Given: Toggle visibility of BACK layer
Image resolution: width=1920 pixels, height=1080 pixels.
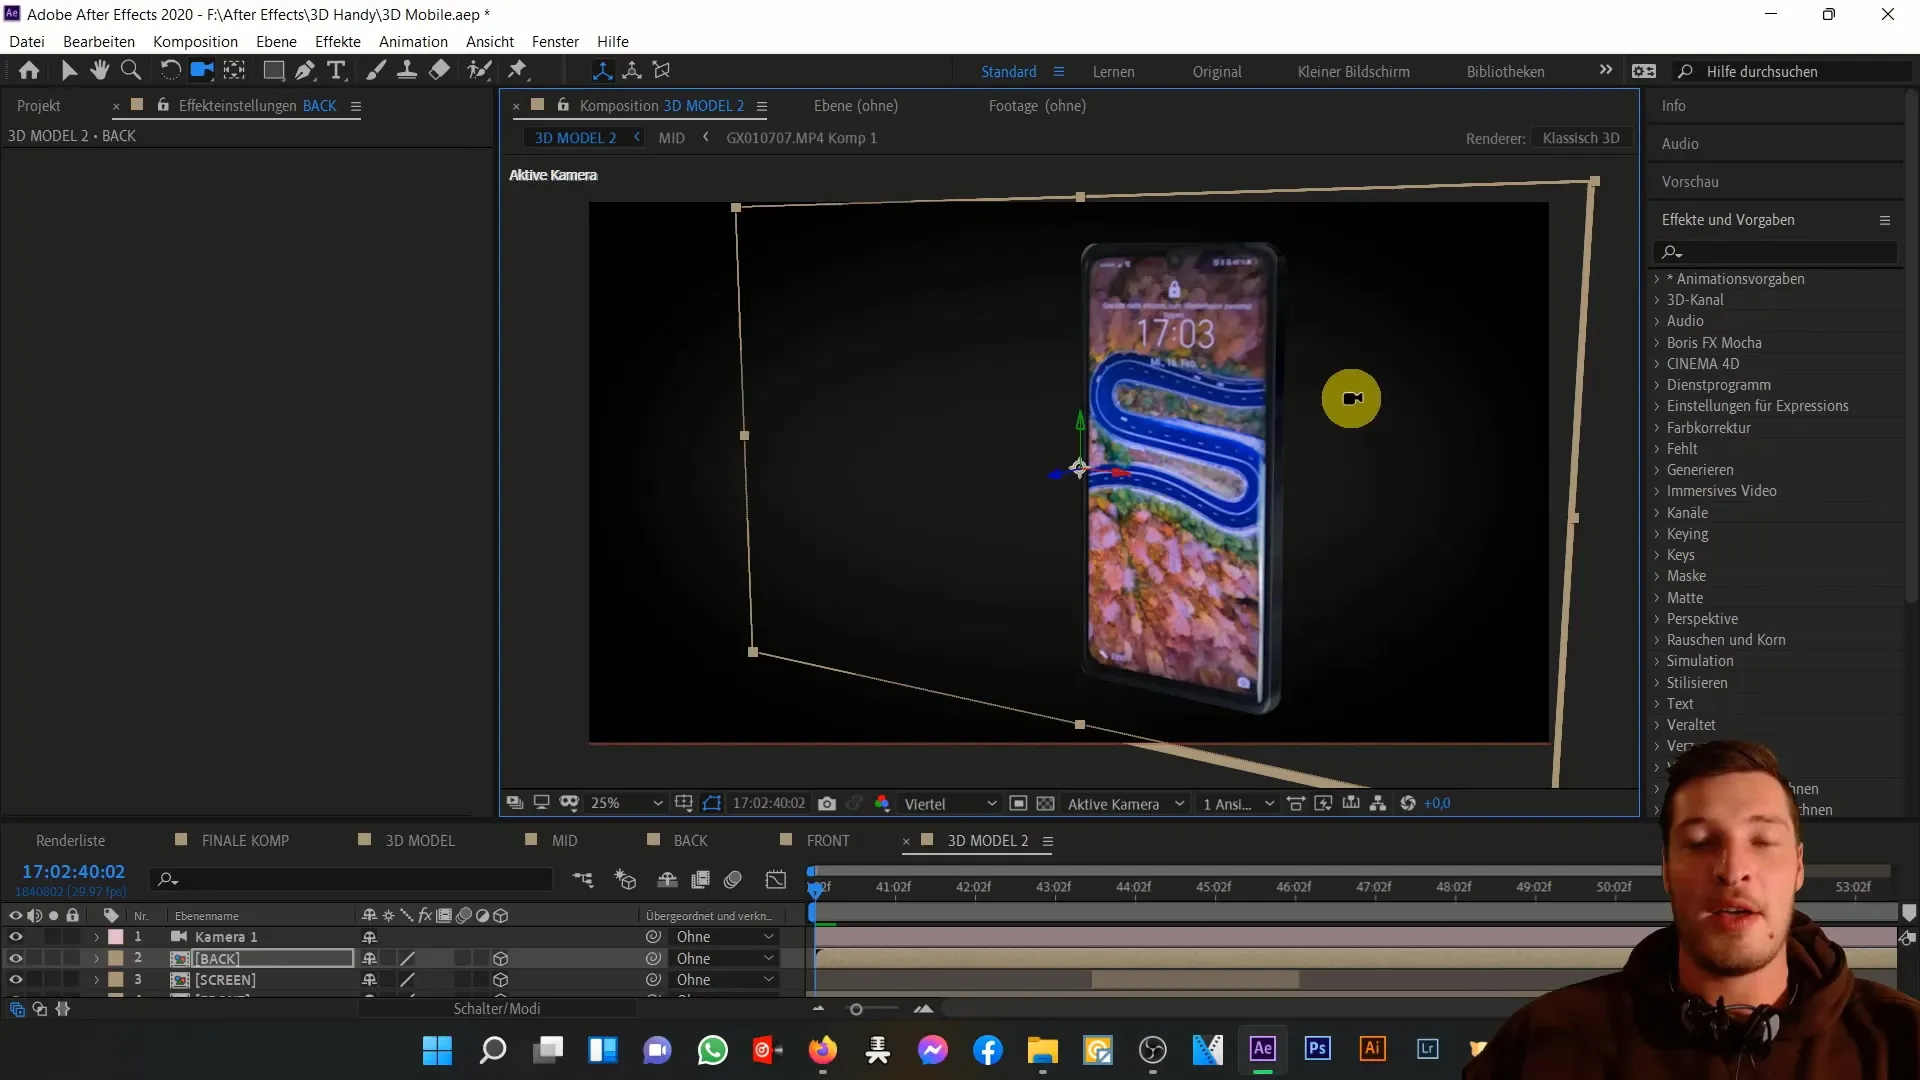Looking at the screenshot, I should (x=16, y=959).
